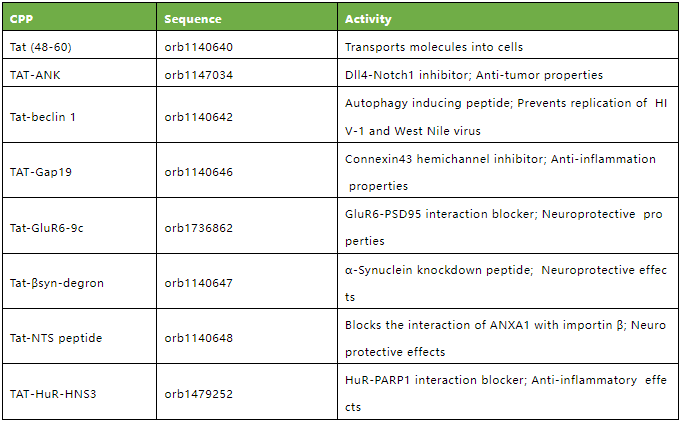Open the orb1147034 sequence link

click(x=198, y=75)
